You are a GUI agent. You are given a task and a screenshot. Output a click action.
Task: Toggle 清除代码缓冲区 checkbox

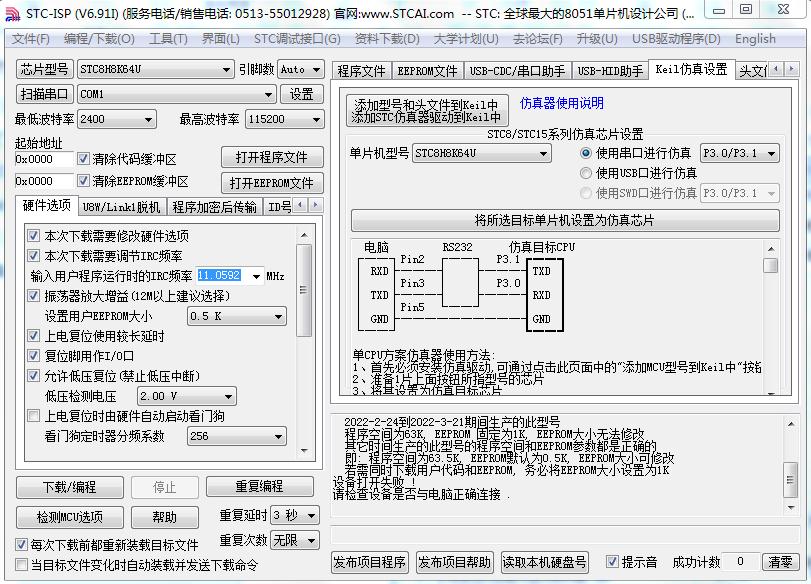83,159
